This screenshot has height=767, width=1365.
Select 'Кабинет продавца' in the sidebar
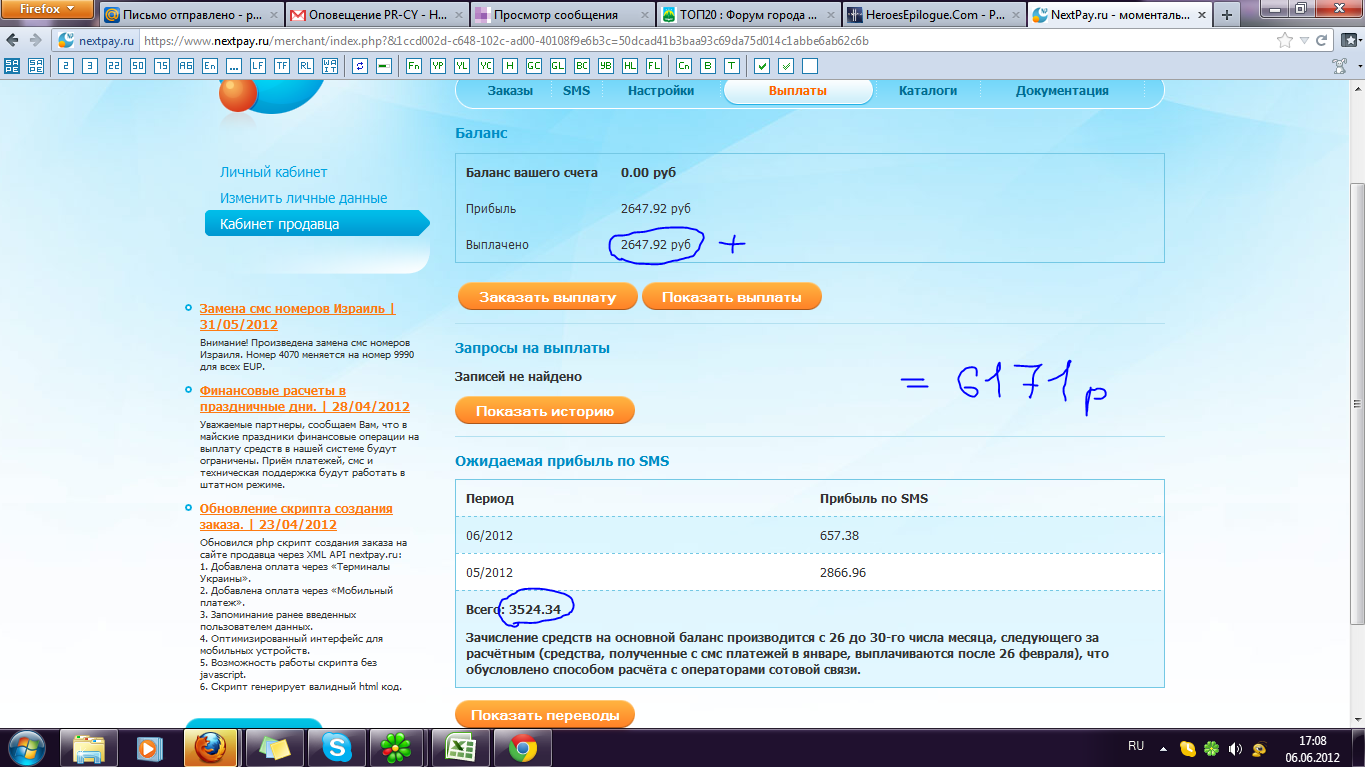tap(317, 224)
